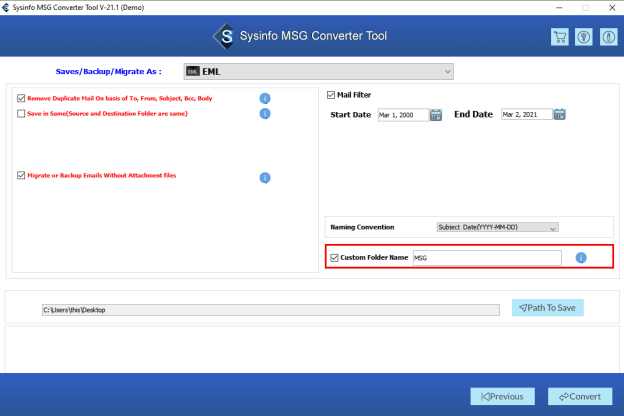
Task: Click the Start Date field Mar 1, 2000
Action: click(403, 115)
